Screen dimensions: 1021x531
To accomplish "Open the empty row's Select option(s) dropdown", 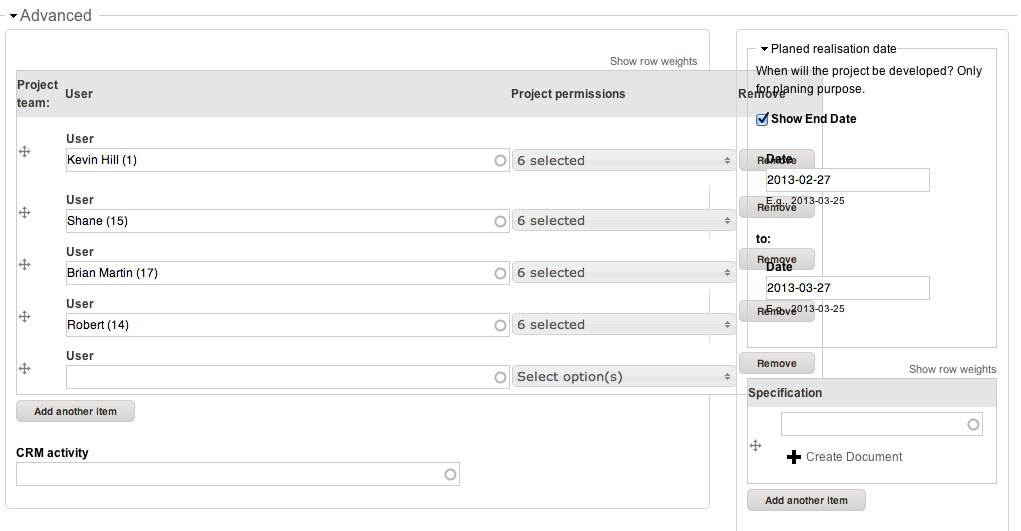I will pos(624,377).
